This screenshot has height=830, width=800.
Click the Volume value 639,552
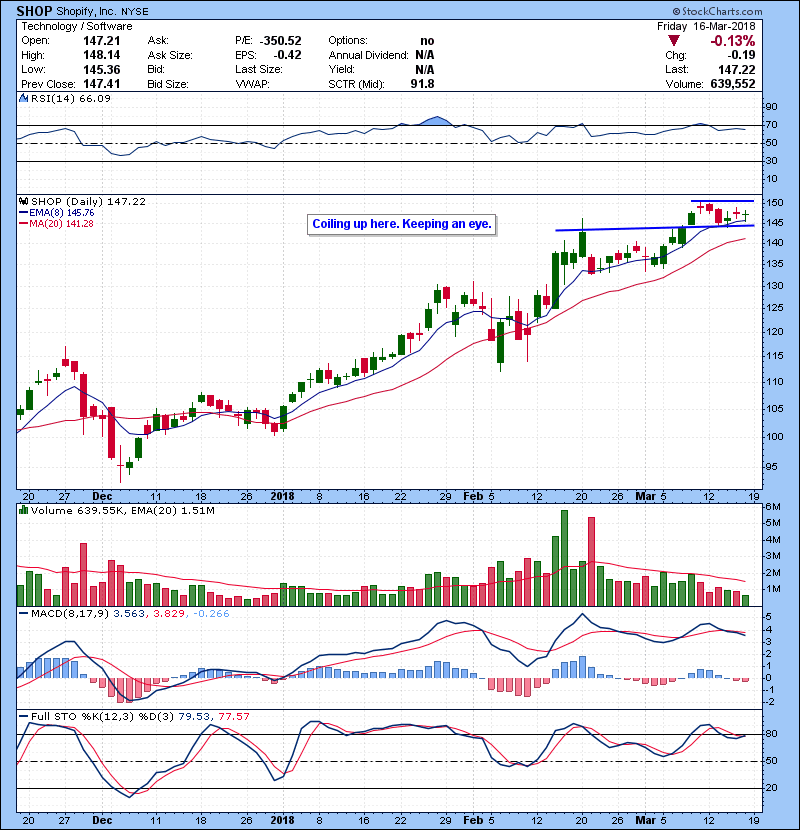(733, 84)
